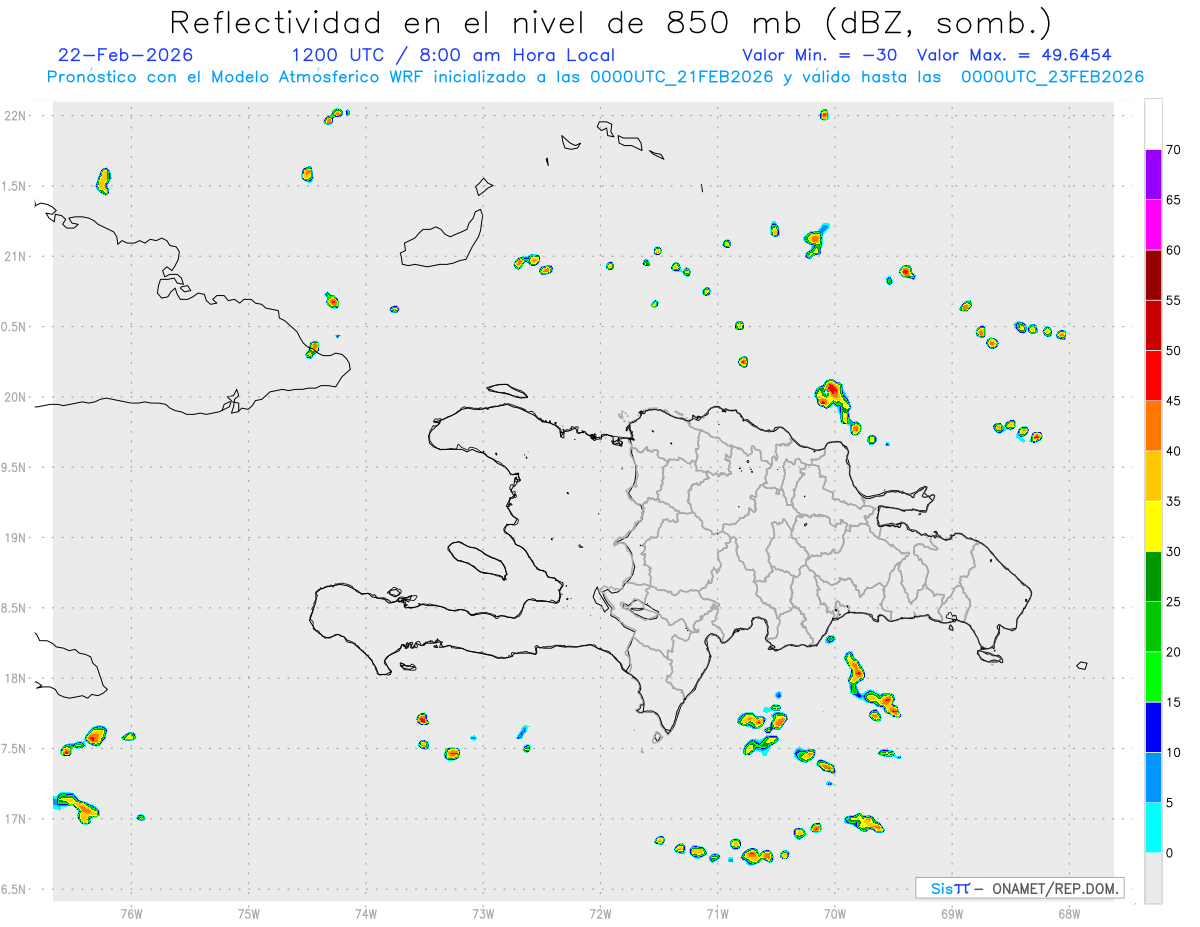Click the orange 40–45 dBZ colorbar segment
This screenshot has width=1200, height=927.
(x=1153, y=425)
